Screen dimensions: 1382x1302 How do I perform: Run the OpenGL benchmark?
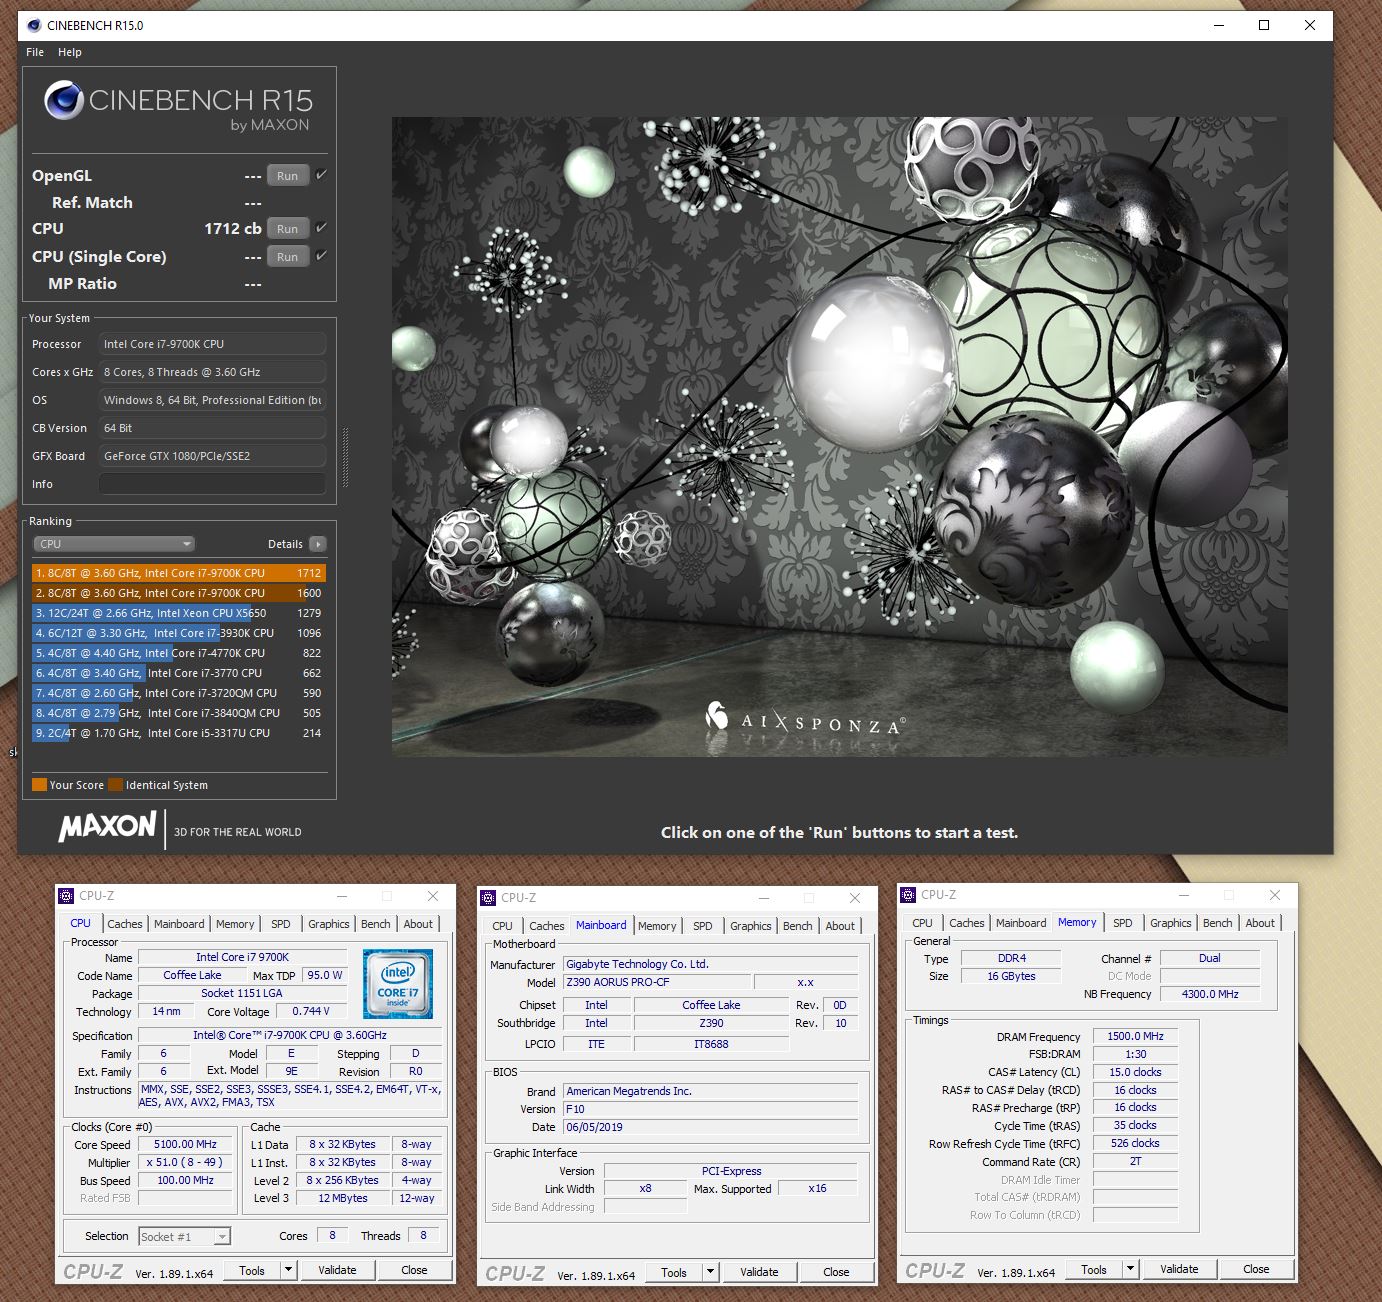click(288, 176)
